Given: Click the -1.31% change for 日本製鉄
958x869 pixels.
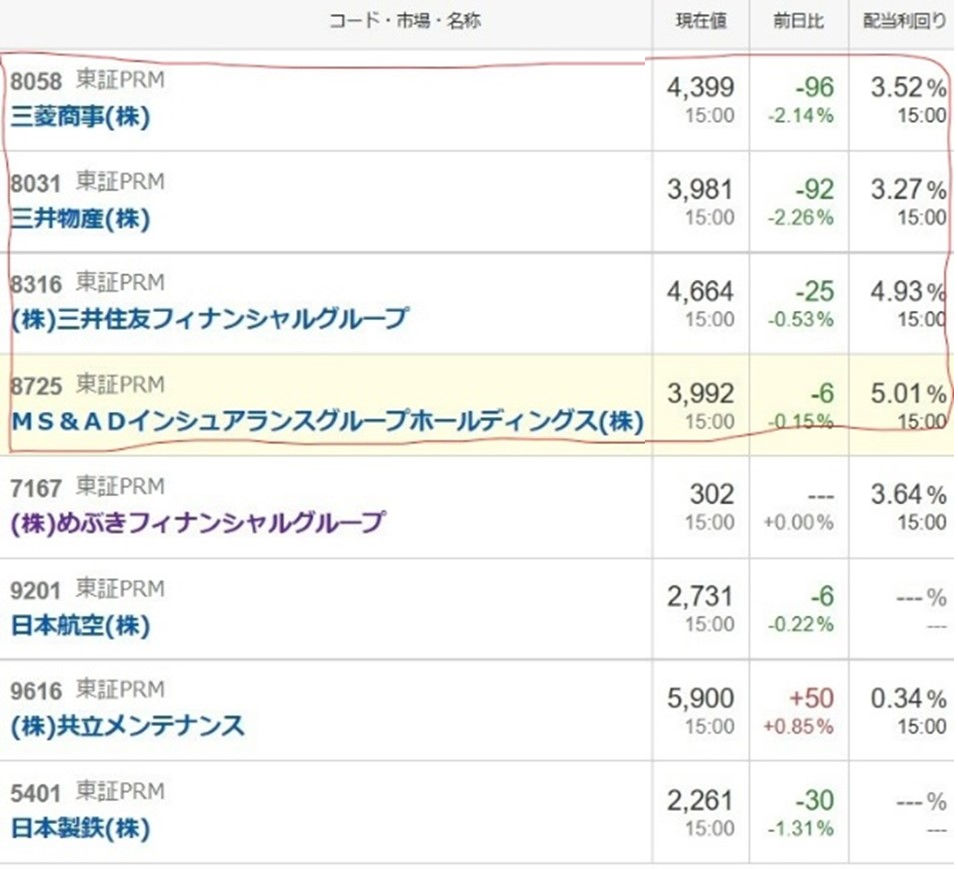Looking at the screenshot, I should coord(799,829).
